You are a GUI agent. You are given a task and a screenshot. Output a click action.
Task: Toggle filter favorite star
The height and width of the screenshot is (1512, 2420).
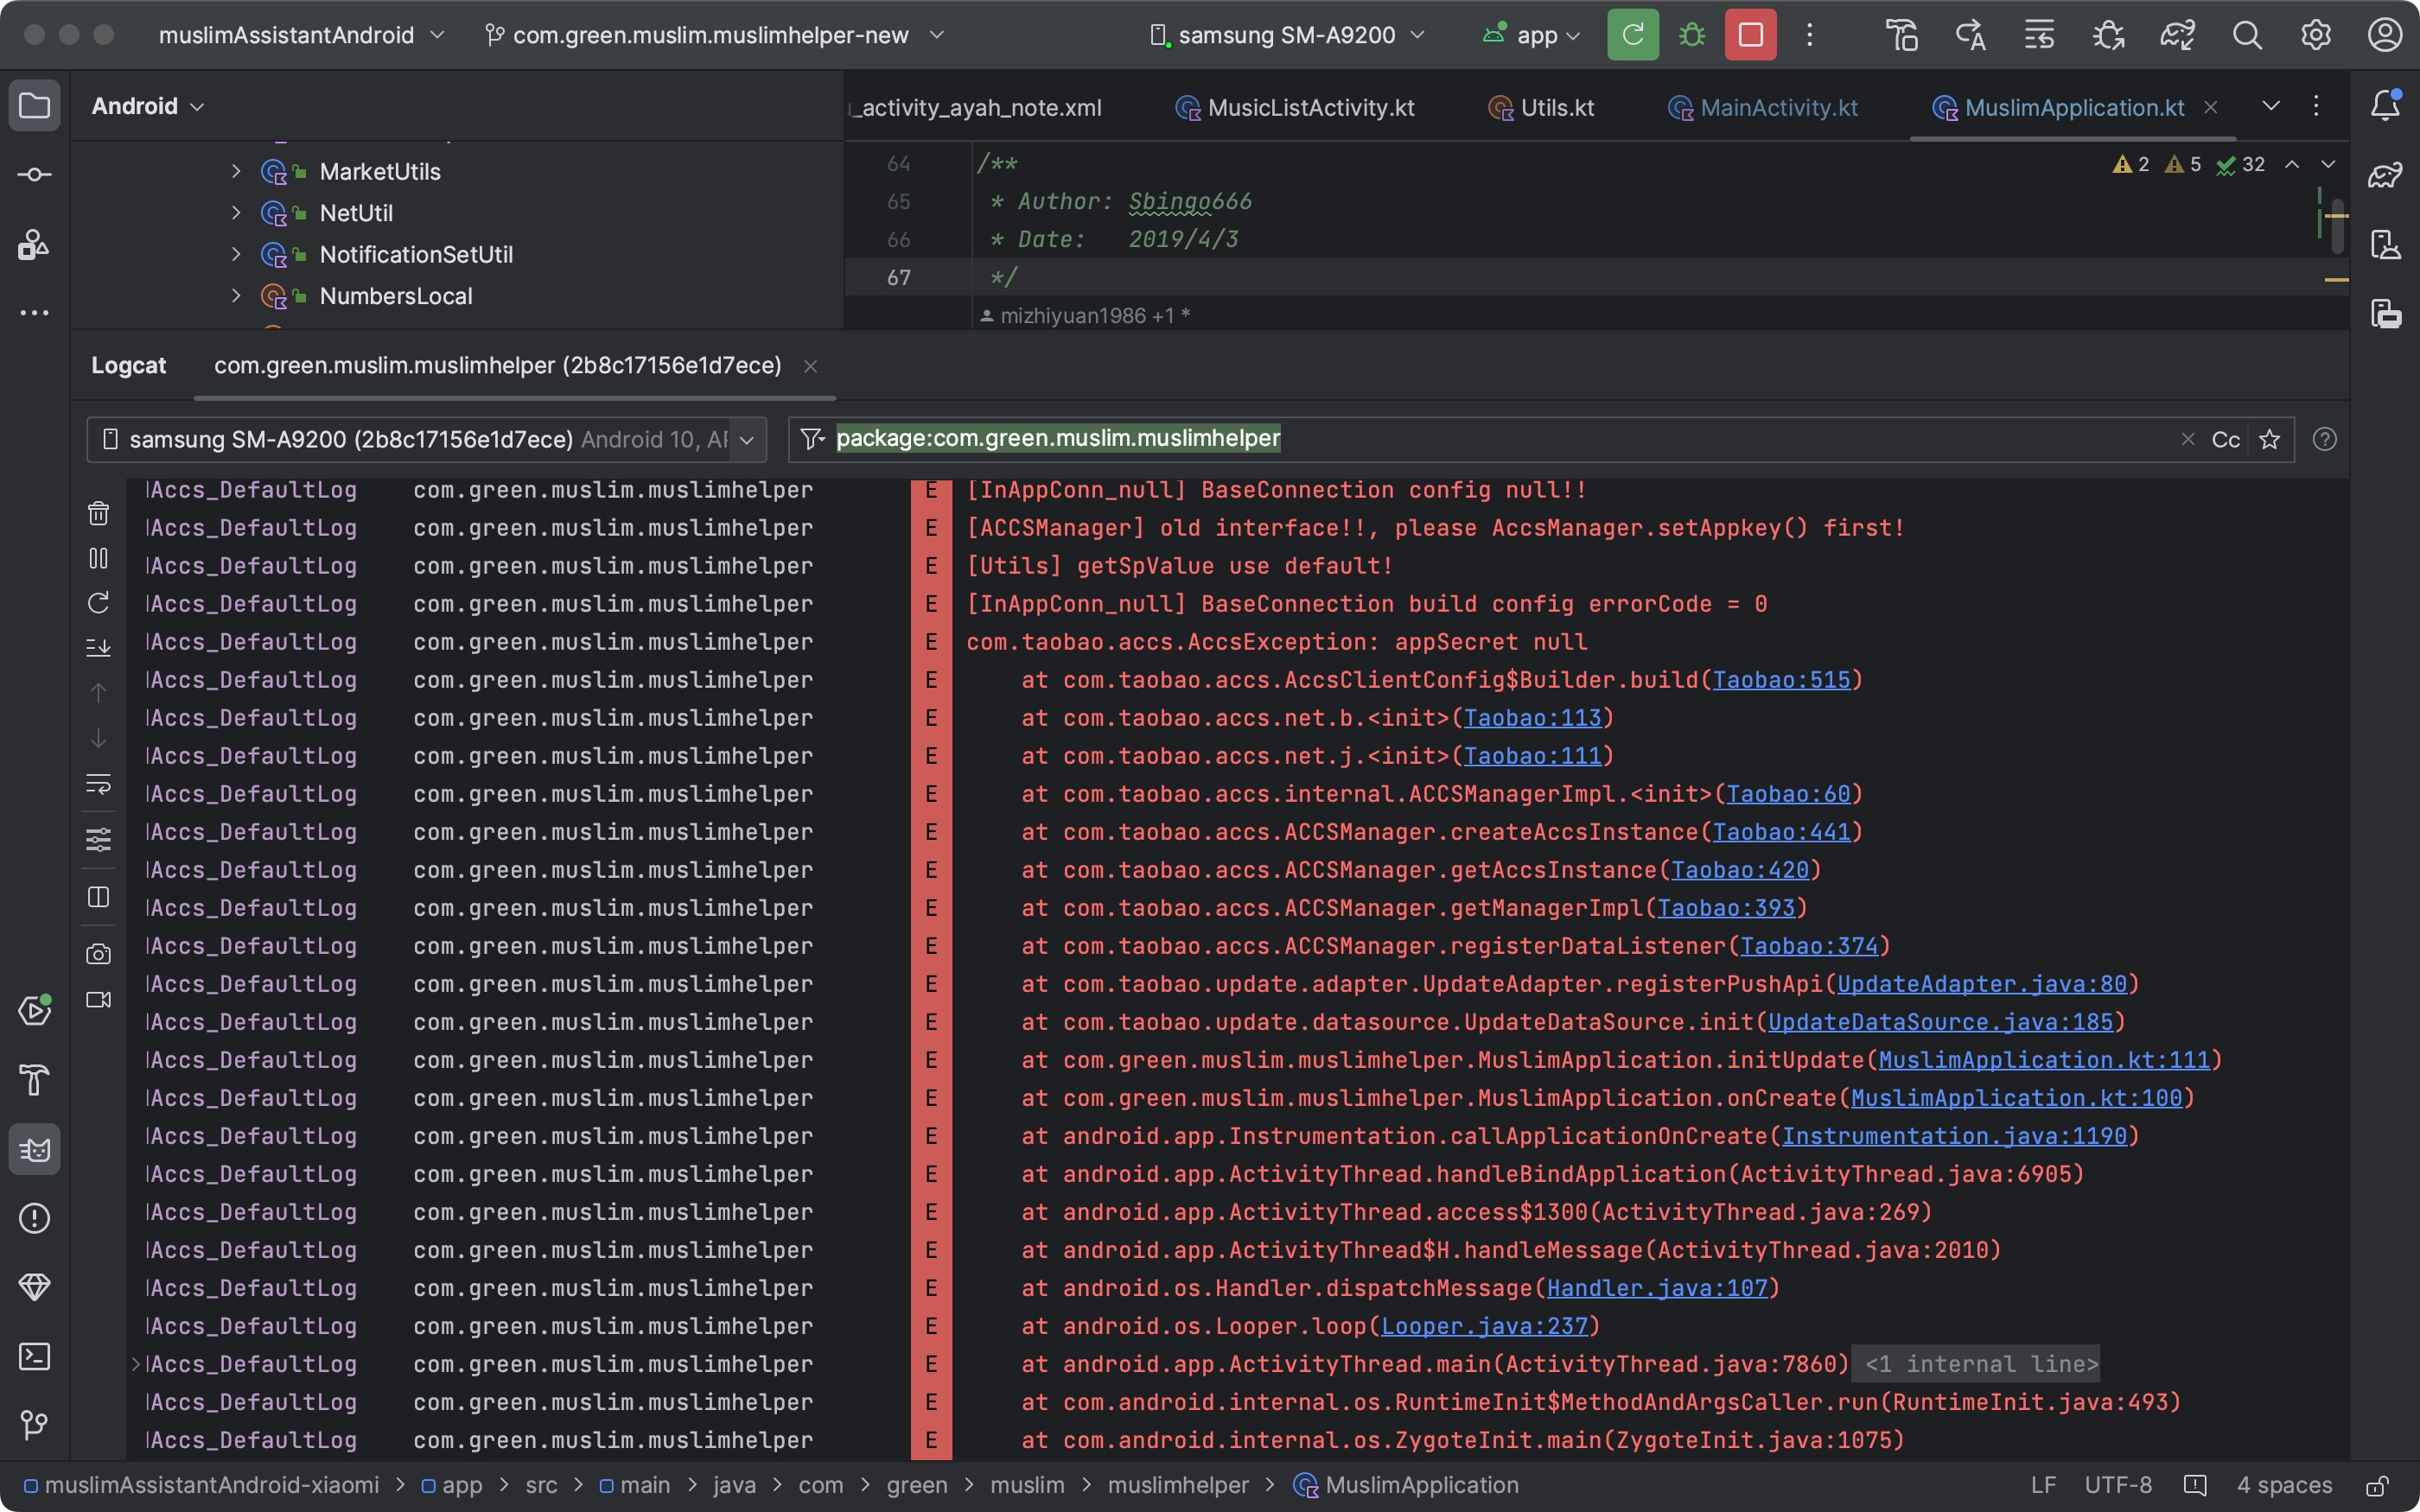pyautogui.click(x=2270, y=440)
